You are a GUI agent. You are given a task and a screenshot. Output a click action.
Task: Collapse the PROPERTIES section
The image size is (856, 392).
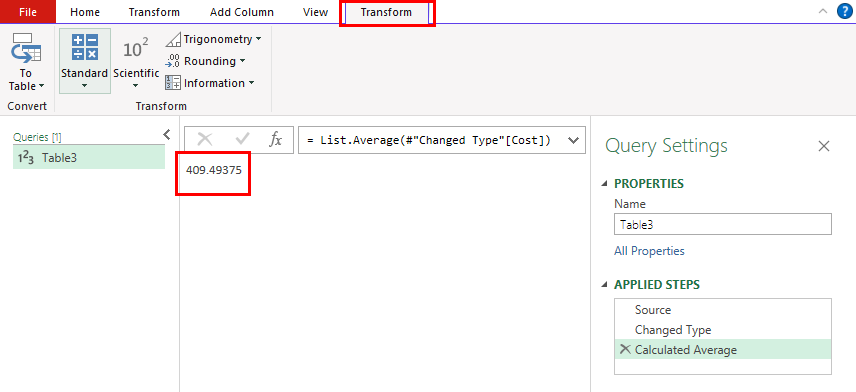604,184
